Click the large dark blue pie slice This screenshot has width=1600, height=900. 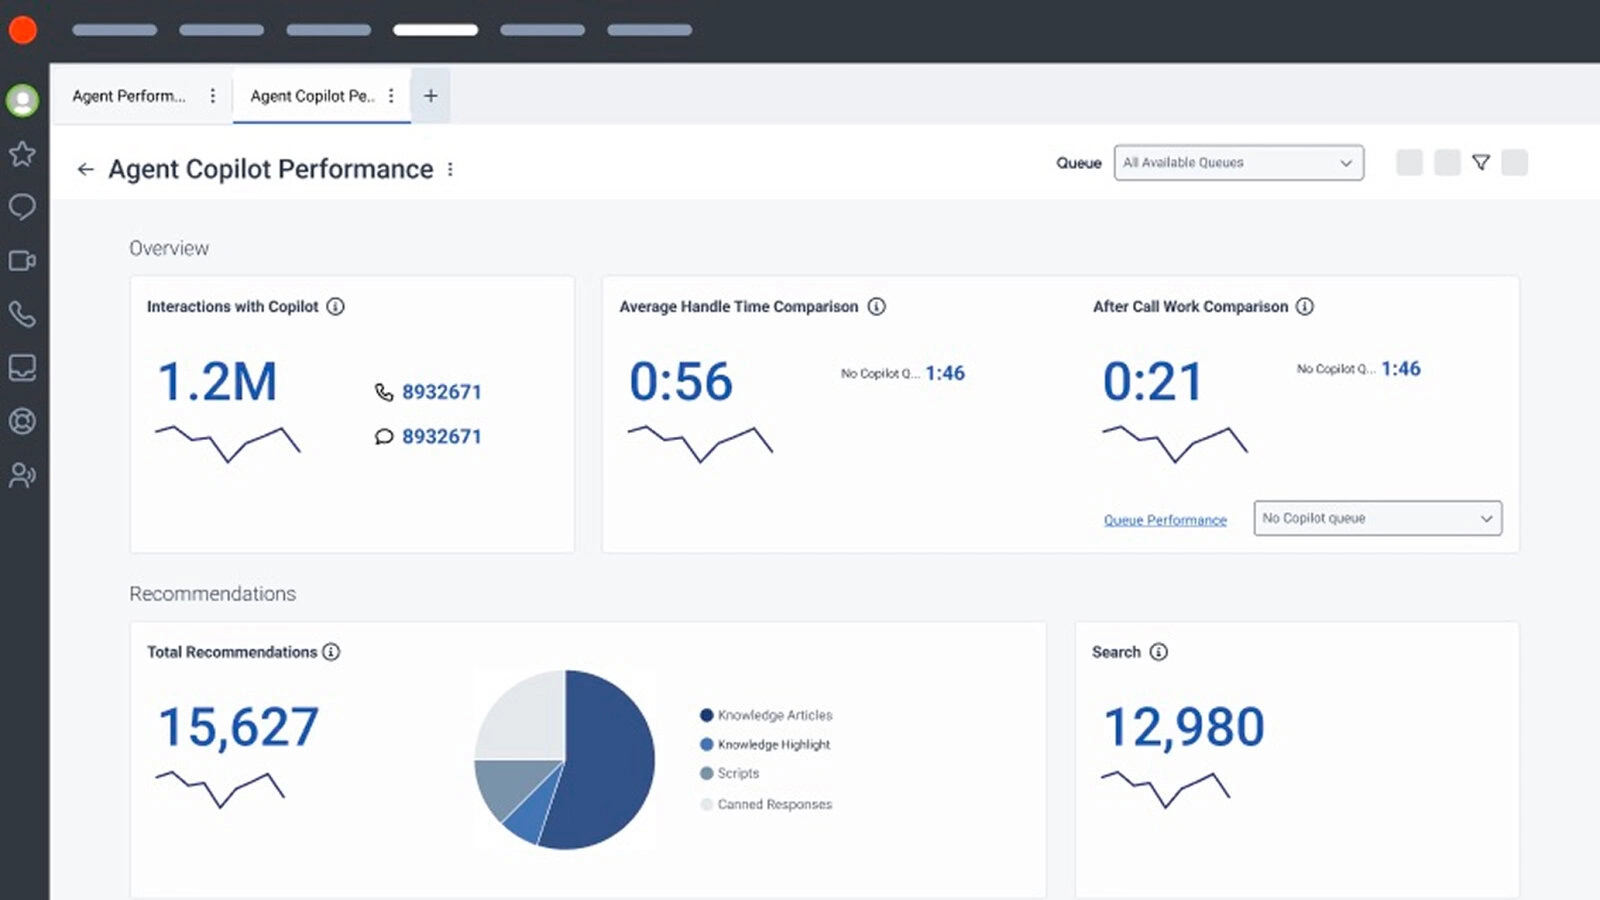(605, 760)
